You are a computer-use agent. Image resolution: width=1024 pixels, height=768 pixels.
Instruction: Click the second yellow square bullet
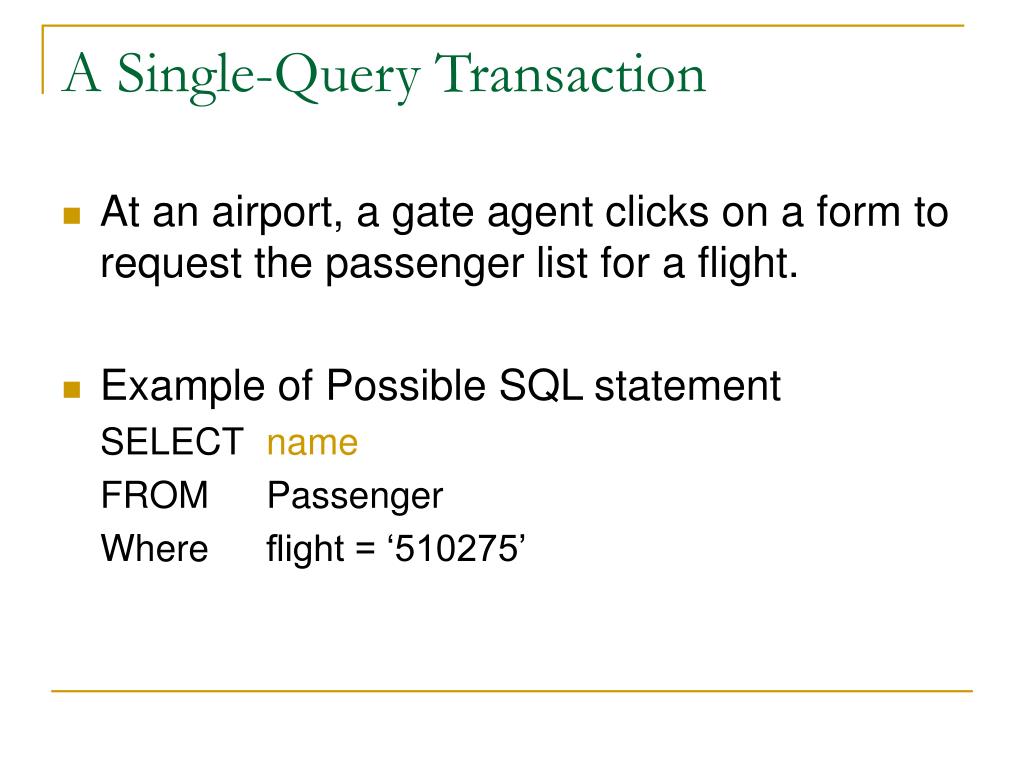[x=72, y=389]
